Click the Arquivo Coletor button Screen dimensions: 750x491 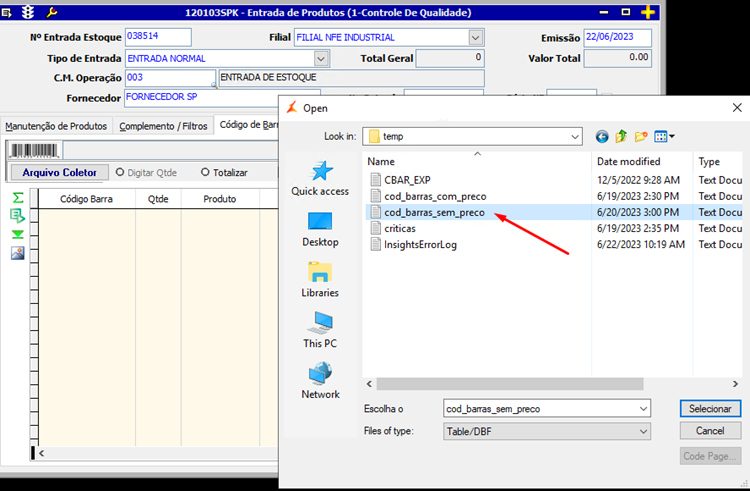click(x=59, y=173)
